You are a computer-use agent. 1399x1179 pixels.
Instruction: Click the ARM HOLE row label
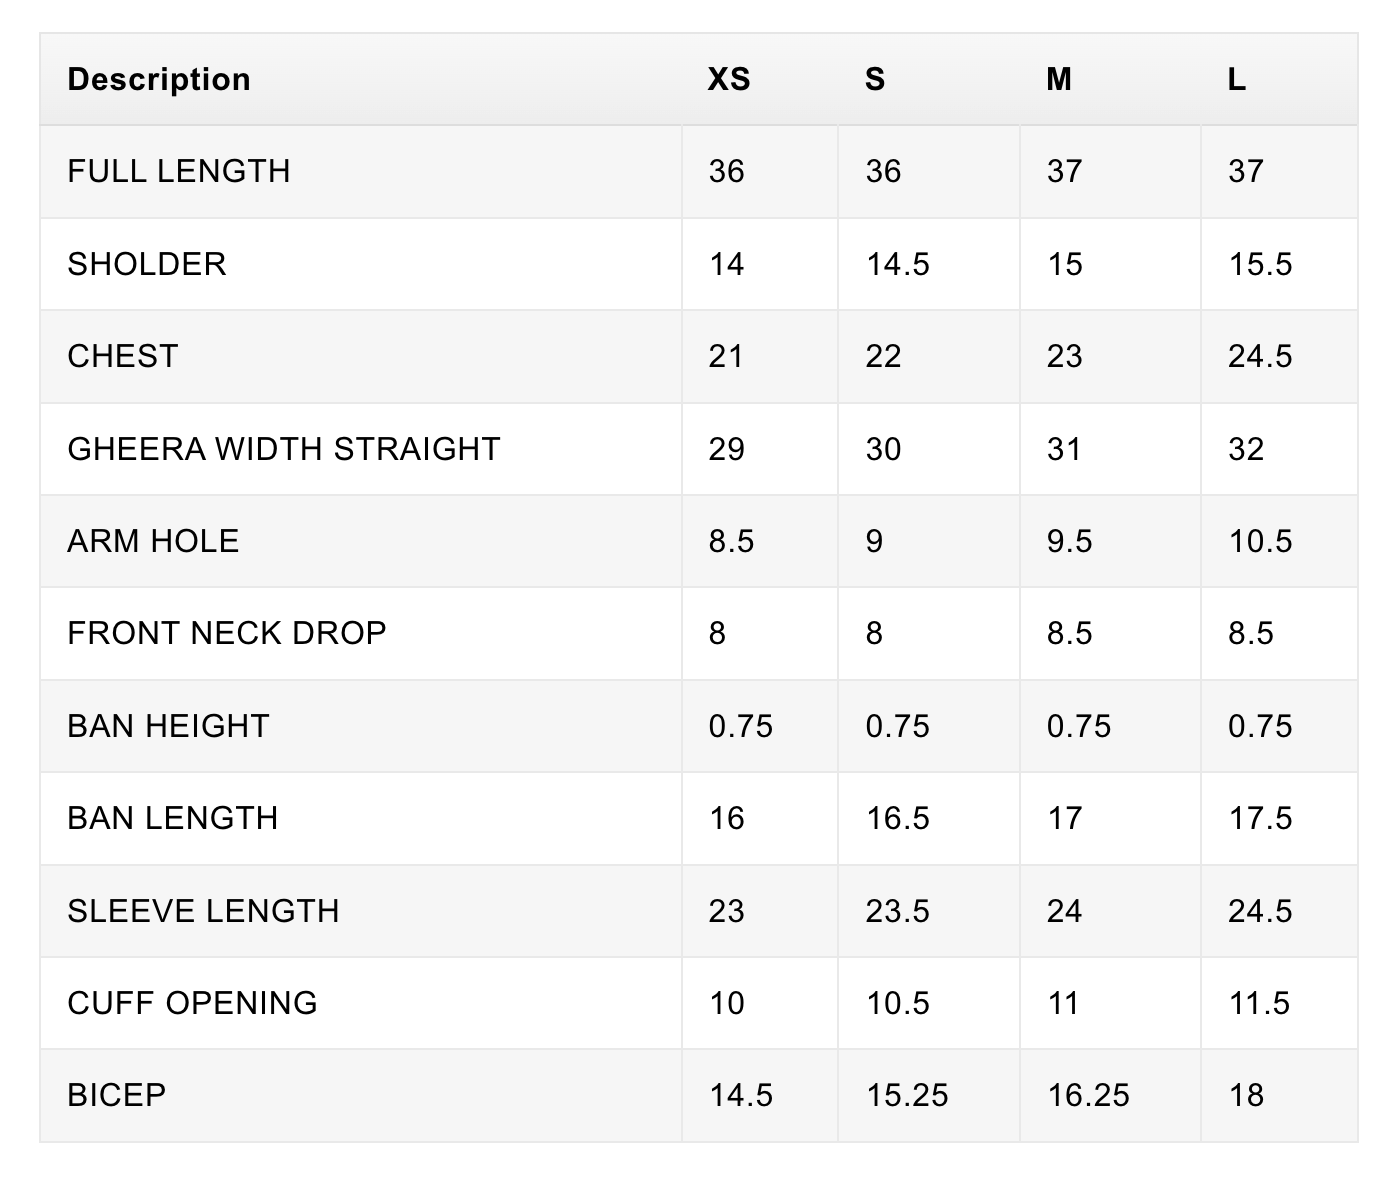click(153, 541)
